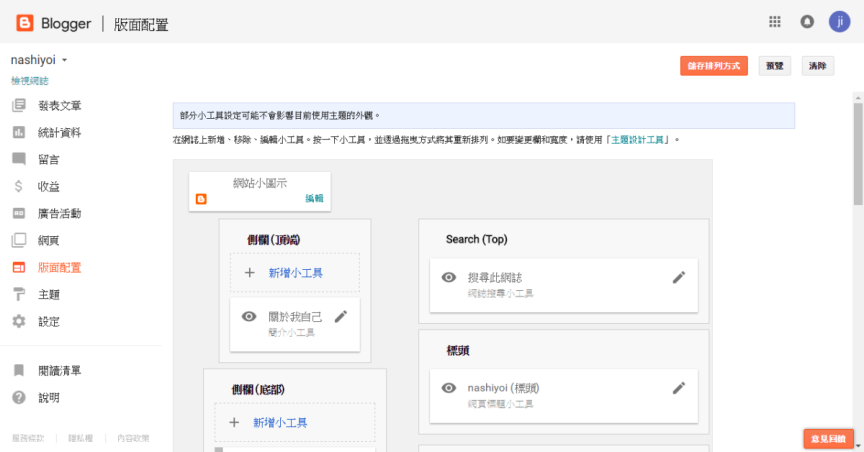Click 編輯 link in 網站小圖示 gadget
The image size is (864, 452).
[x=314, y=198]
